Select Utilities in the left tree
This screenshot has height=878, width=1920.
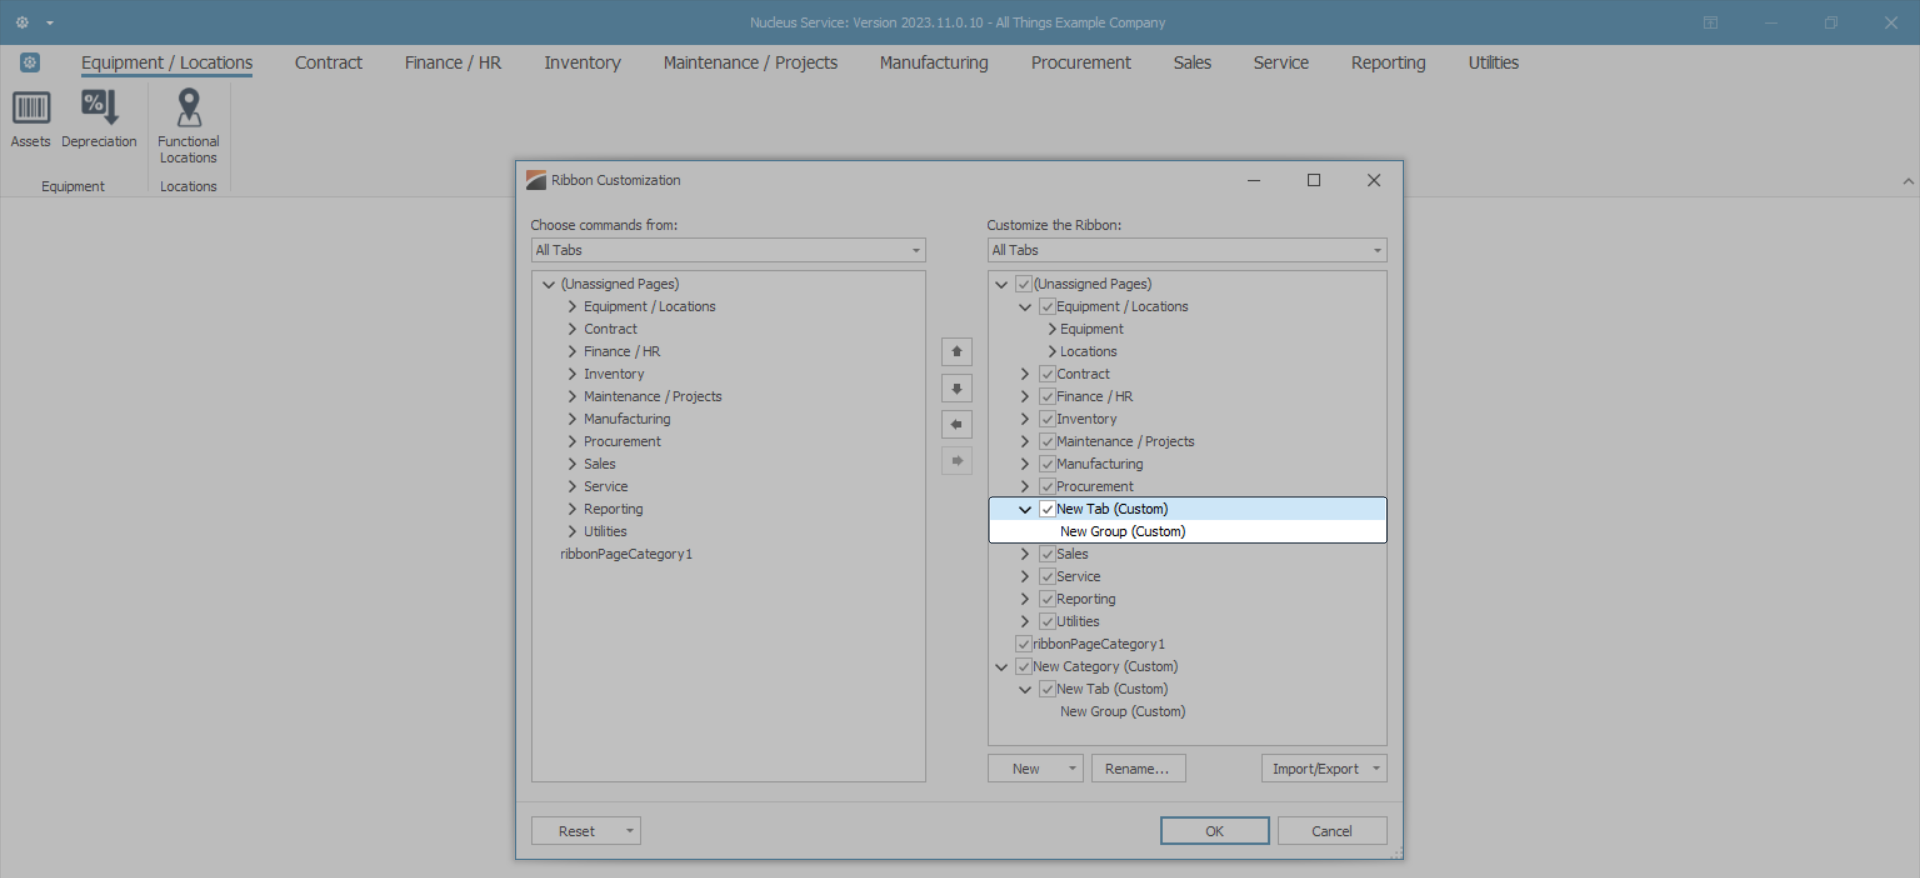click(605, 532)
